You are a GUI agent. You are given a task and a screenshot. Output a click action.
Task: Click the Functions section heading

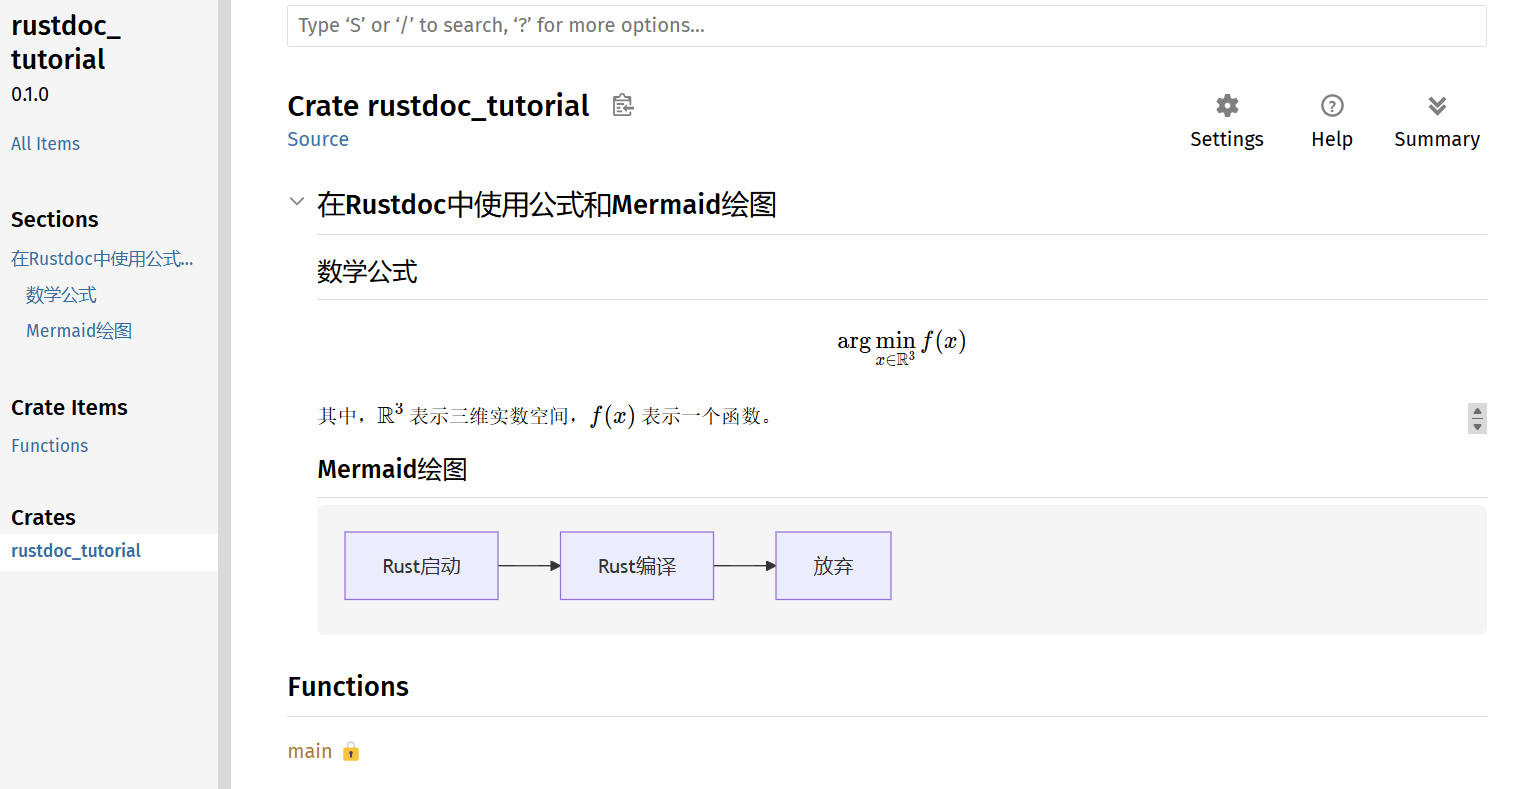coord(348,686)
